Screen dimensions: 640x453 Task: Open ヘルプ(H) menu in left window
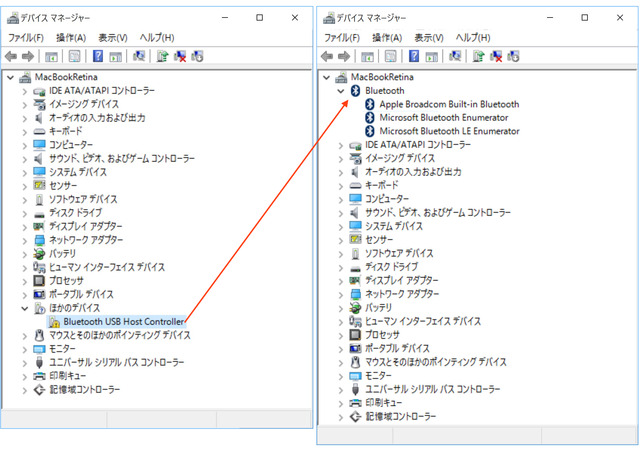(157, 38)
